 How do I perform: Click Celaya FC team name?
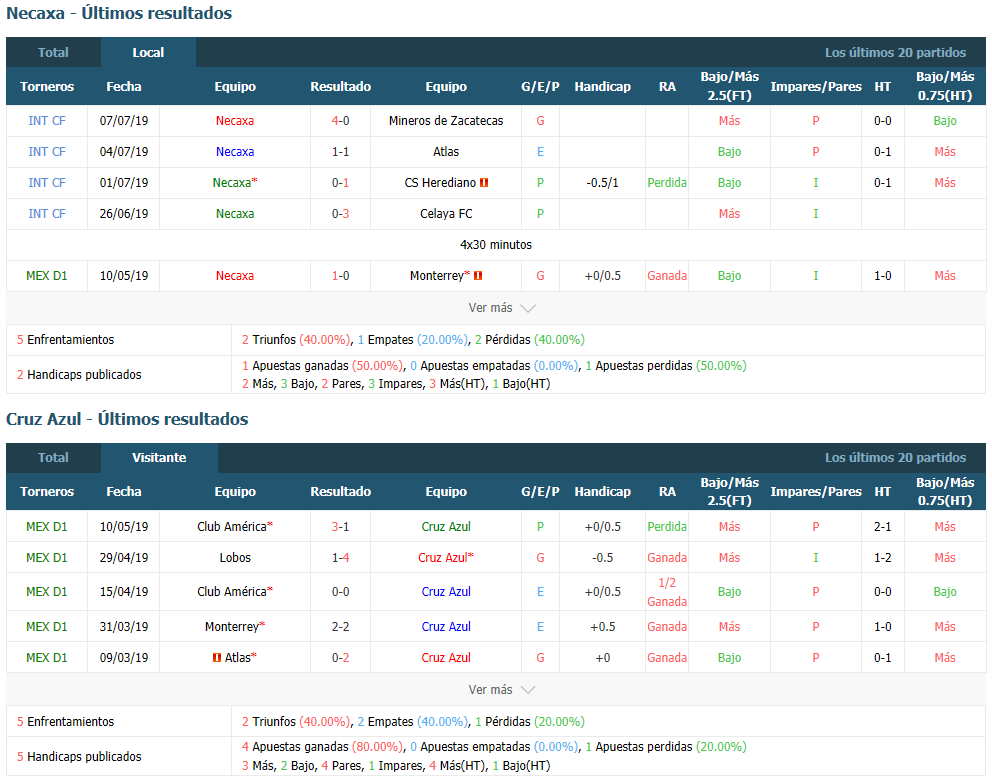446,214
